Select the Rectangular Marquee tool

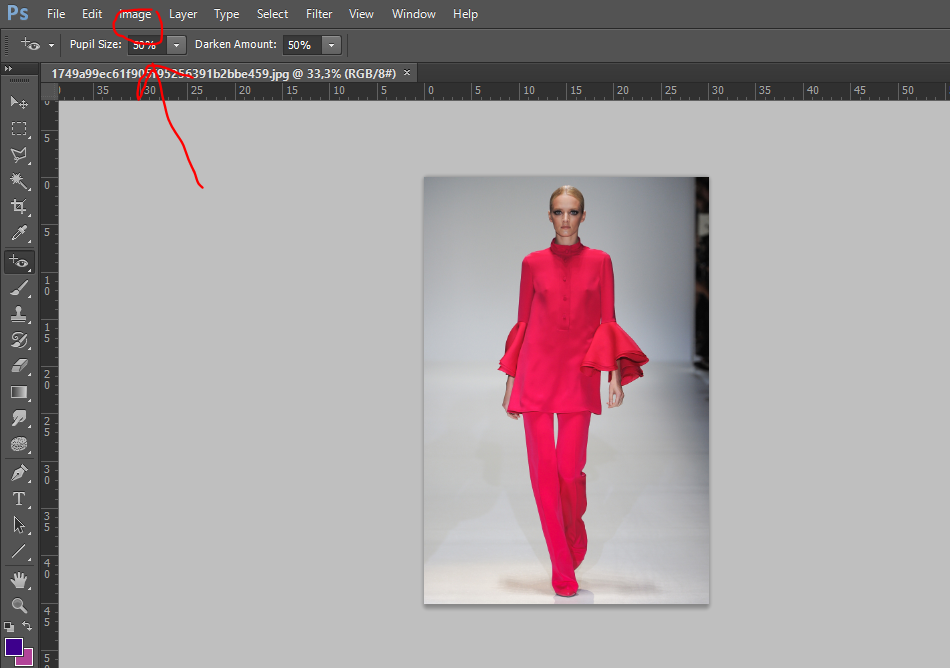[19, 129]
